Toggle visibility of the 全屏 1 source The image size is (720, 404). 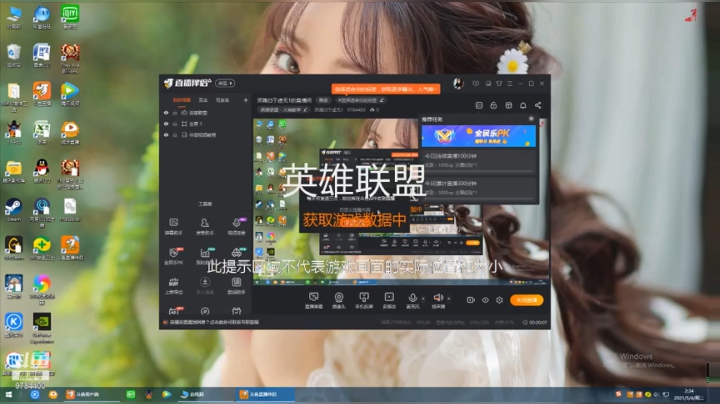point(166,123)
